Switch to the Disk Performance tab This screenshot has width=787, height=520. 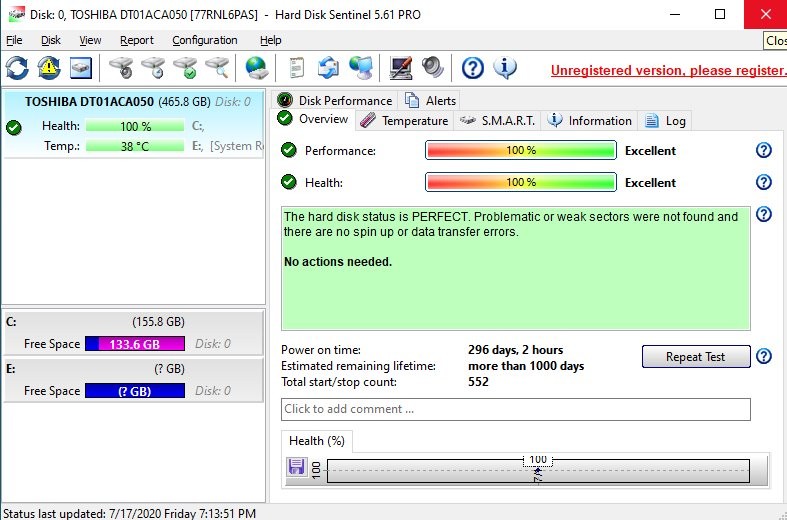[x=335, y=100]
